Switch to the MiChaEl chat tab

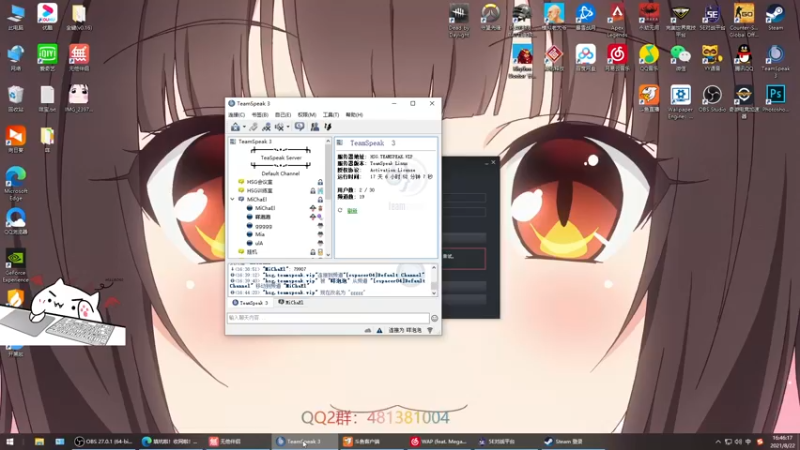pos(291,303)
